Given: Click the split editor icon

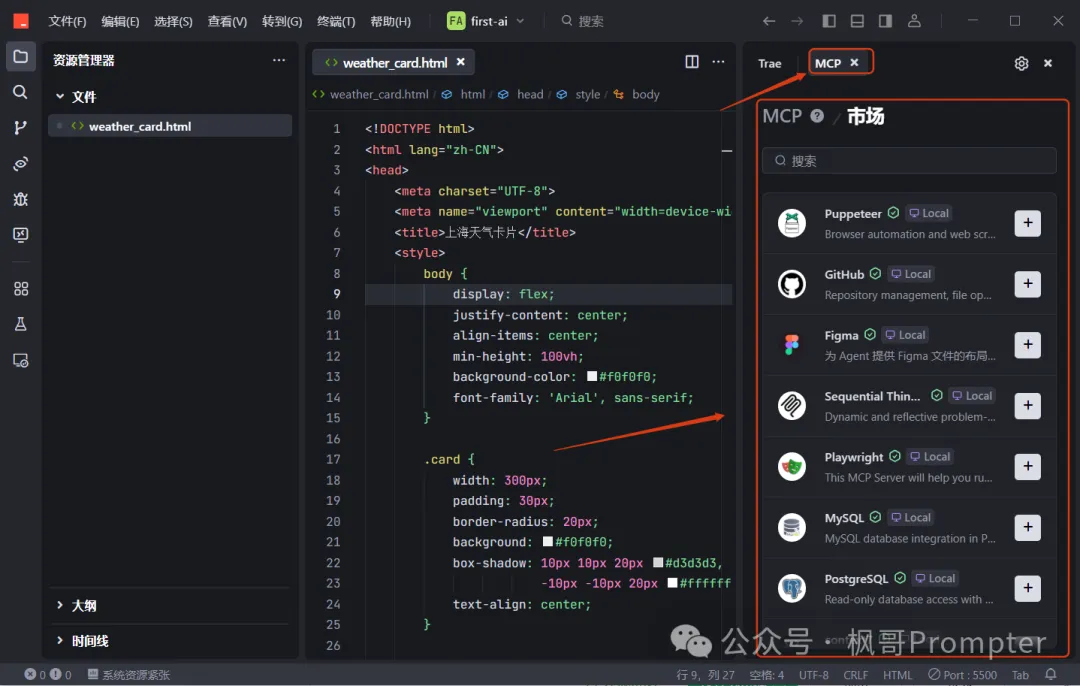Looking at the screenshot, I should point(692,62).
